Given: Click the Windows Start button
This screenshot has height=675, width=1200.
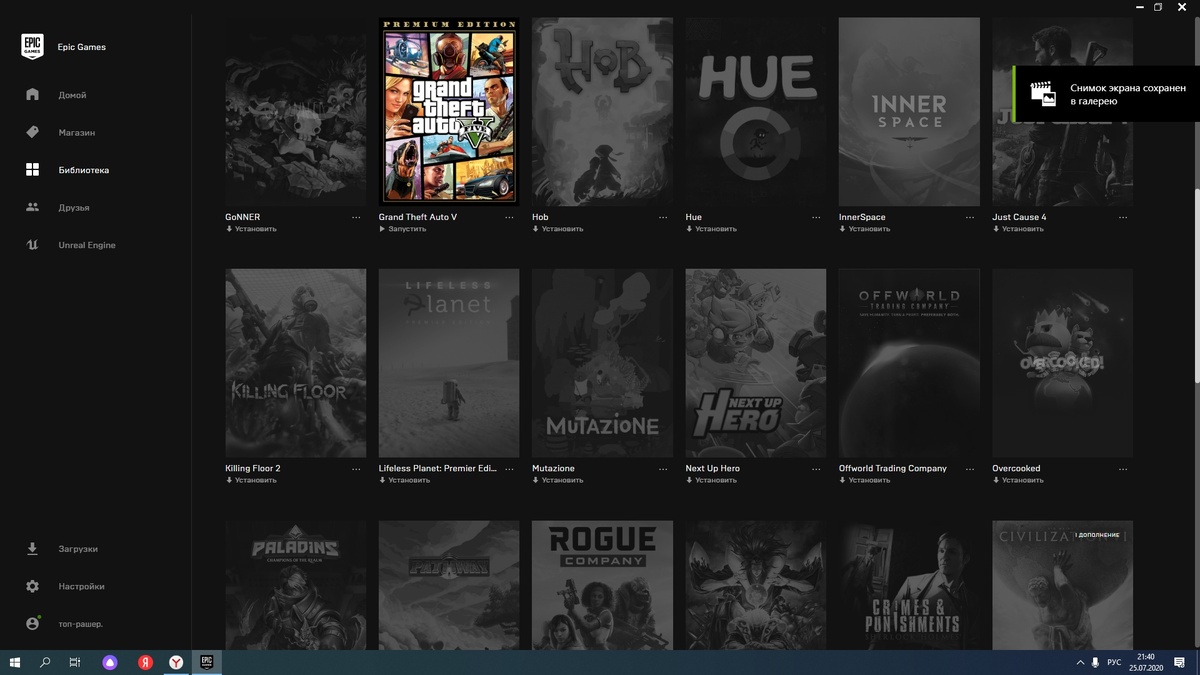Looking at the screenshot, I should (x=15, y=662).
